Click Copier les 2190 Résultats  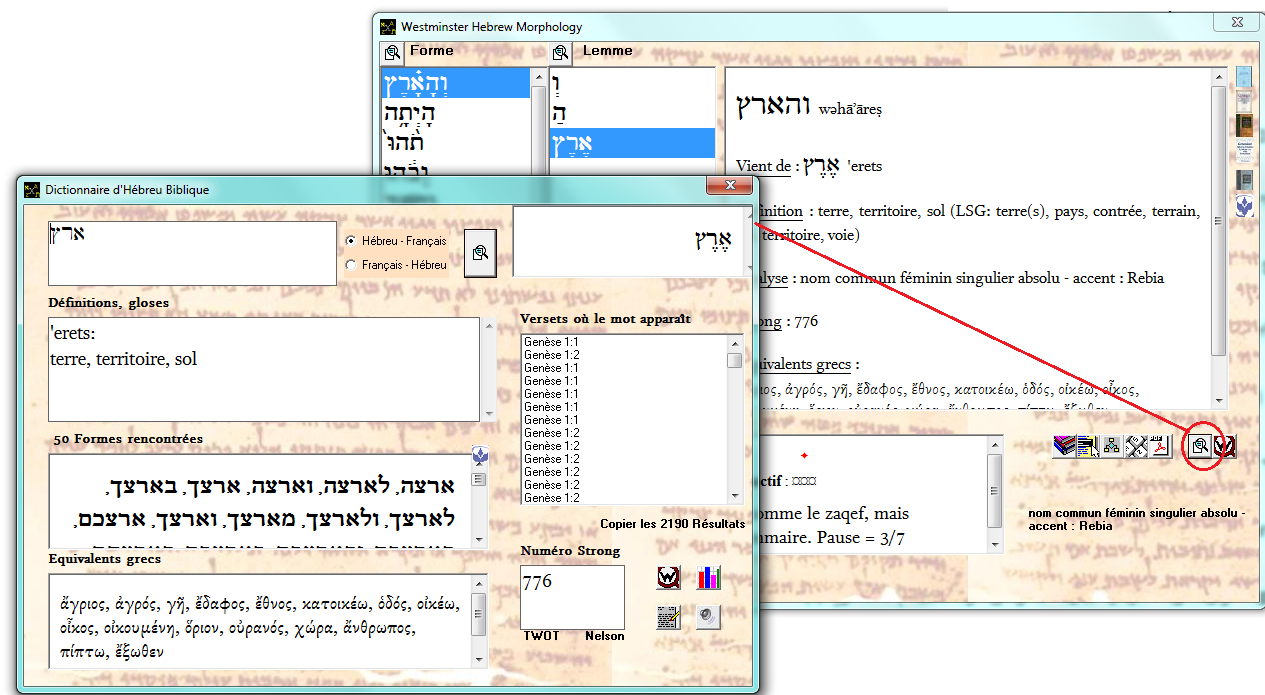click(672, 524)
